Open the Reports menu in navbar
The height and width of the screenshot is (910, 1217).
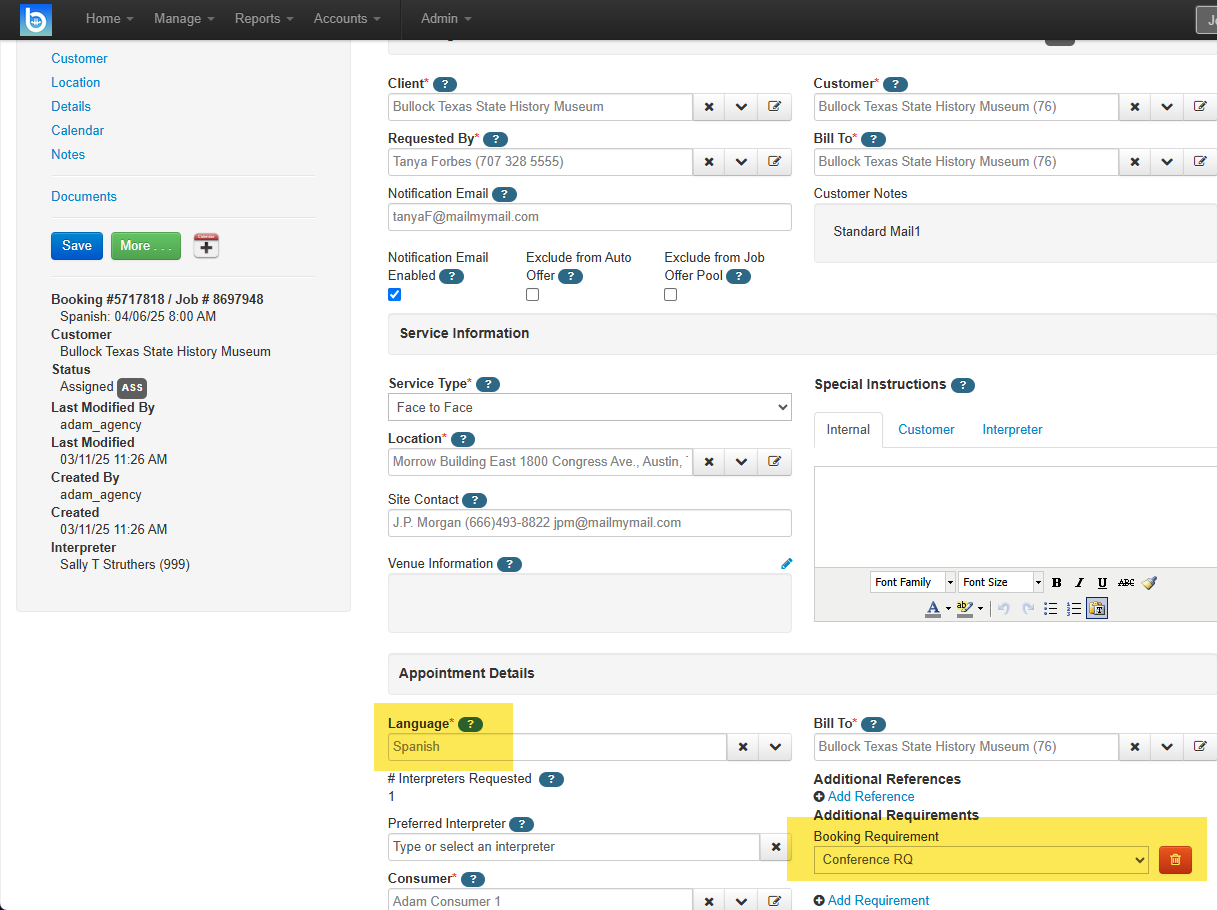pos(264,19)
